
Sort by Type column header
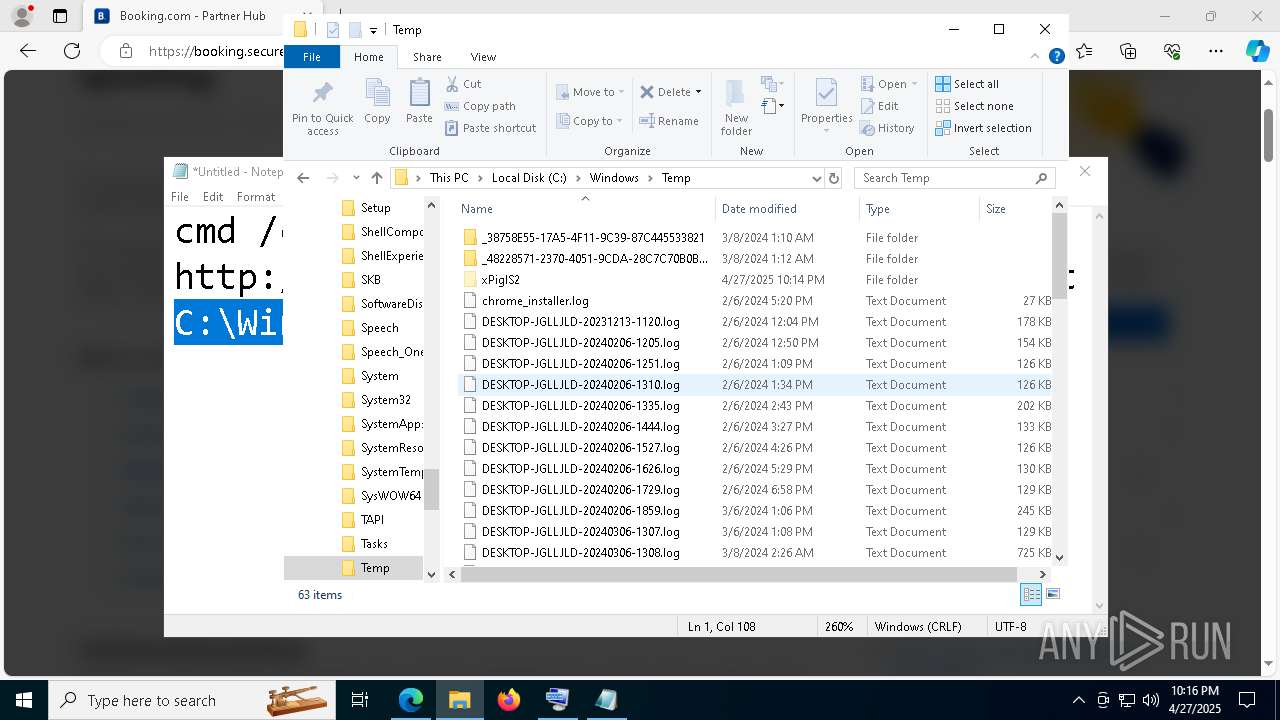919,209
